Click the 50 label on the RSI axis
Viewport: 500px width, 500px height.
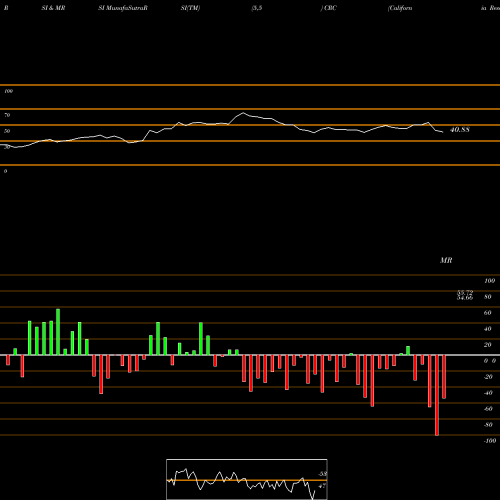pos(7,131)
